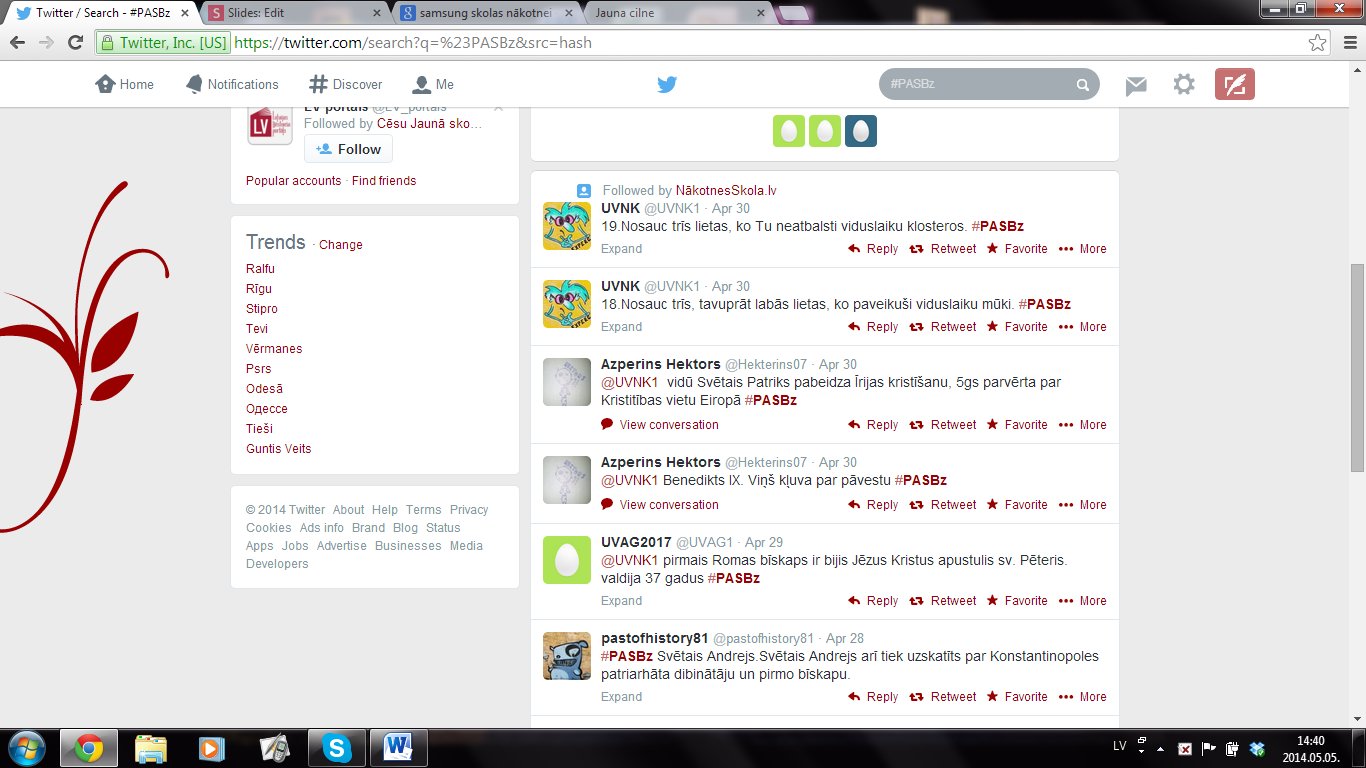
Task: Expand the pastofhistory81 tweet
Action: point(622,697)
